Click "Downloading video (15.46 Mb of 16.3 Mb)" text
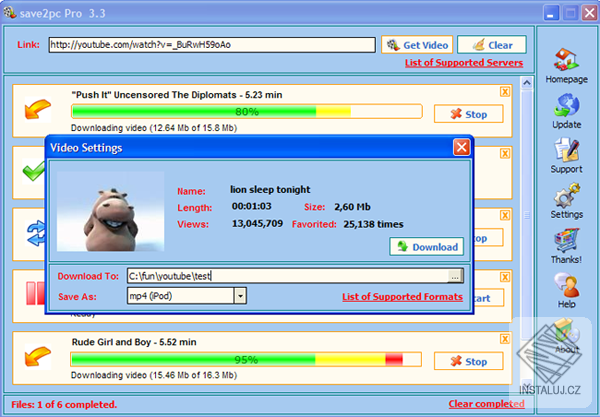The image size is (600, 417). [154, 375]
